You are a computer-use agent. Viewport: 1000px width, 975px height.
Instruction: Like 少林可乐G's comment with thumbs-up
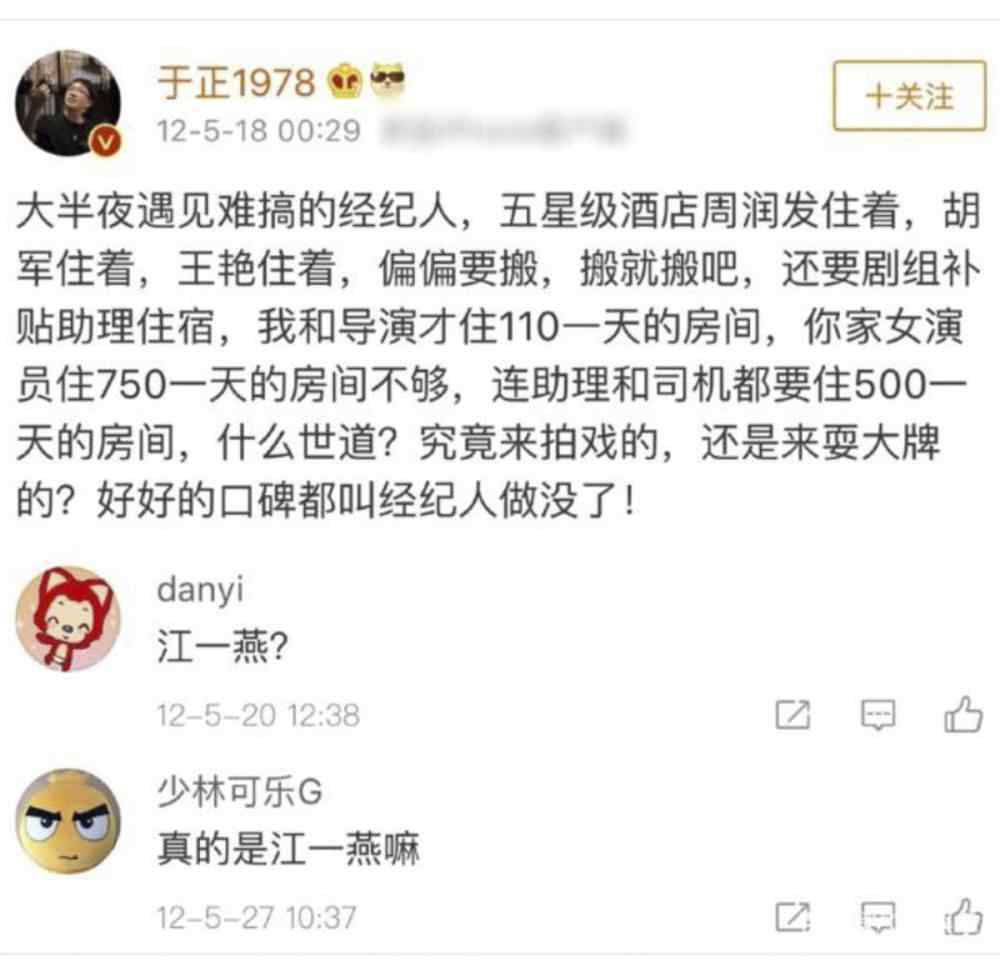coord(963,916)
